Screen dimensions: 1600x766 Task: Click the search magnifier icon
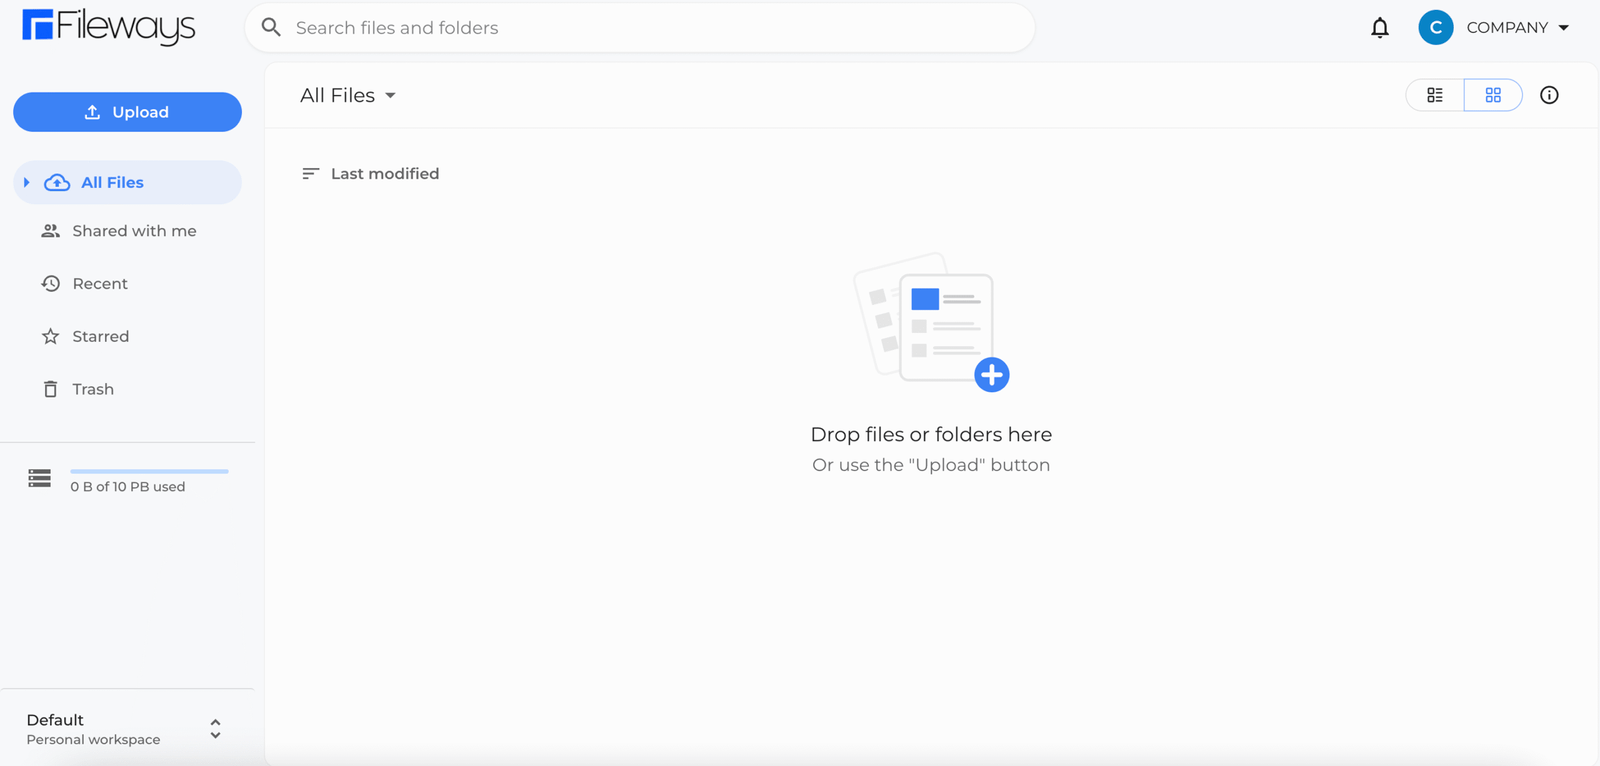pos(271,28)
